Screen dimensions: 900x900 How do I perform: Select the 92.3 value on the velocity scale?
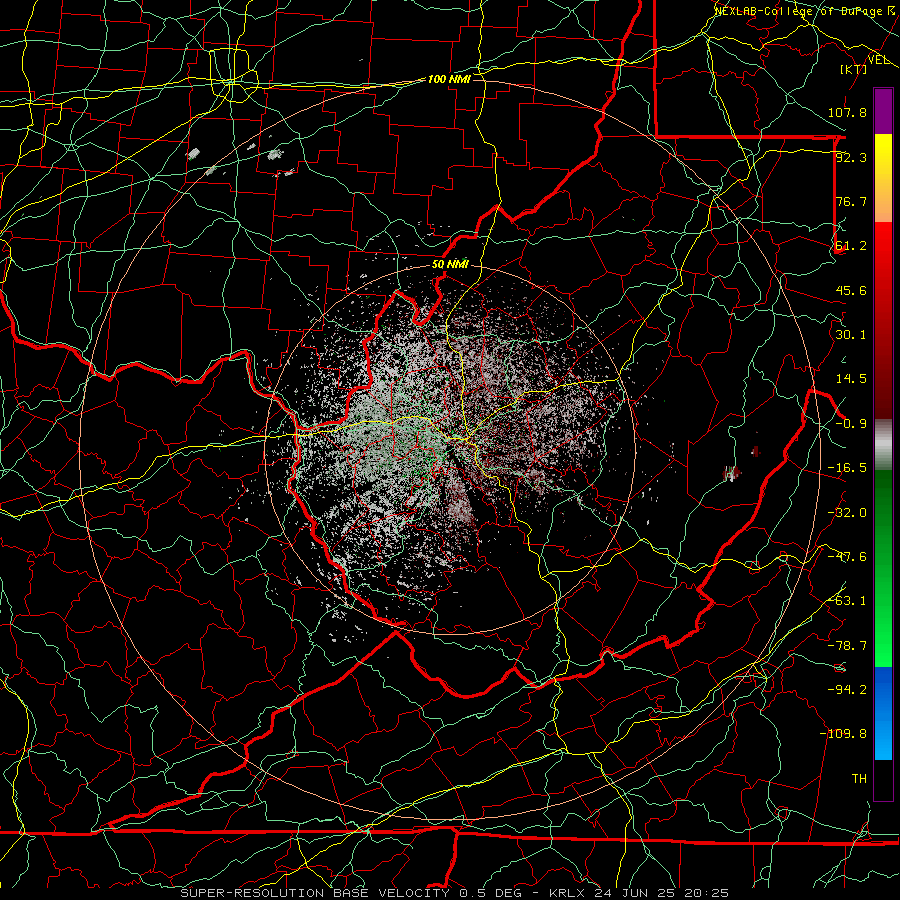[x=851, y=157]
